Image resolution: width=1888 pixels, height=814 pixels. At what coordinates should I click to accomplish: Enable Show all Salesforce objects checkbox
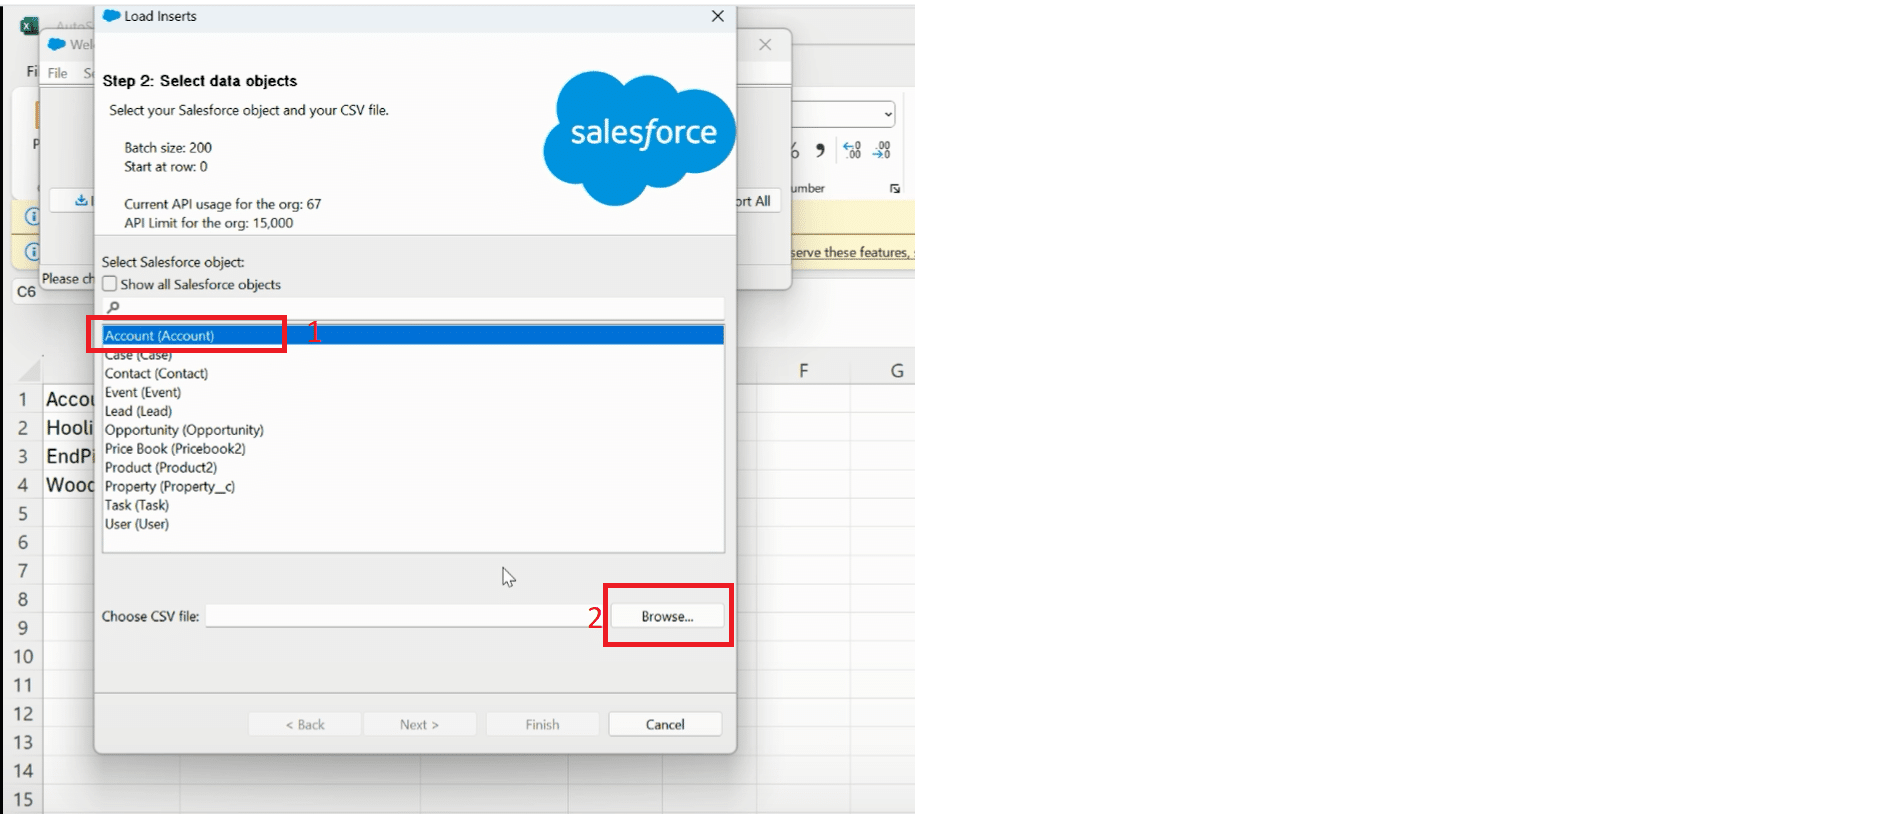[110, 284]
